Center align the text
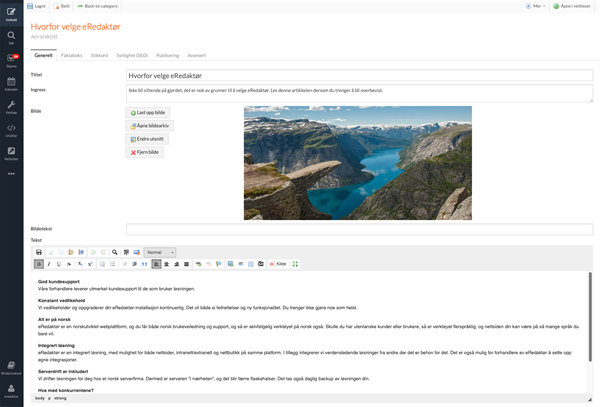The width and height of the screenshot is (600, 407). (166, 264)
